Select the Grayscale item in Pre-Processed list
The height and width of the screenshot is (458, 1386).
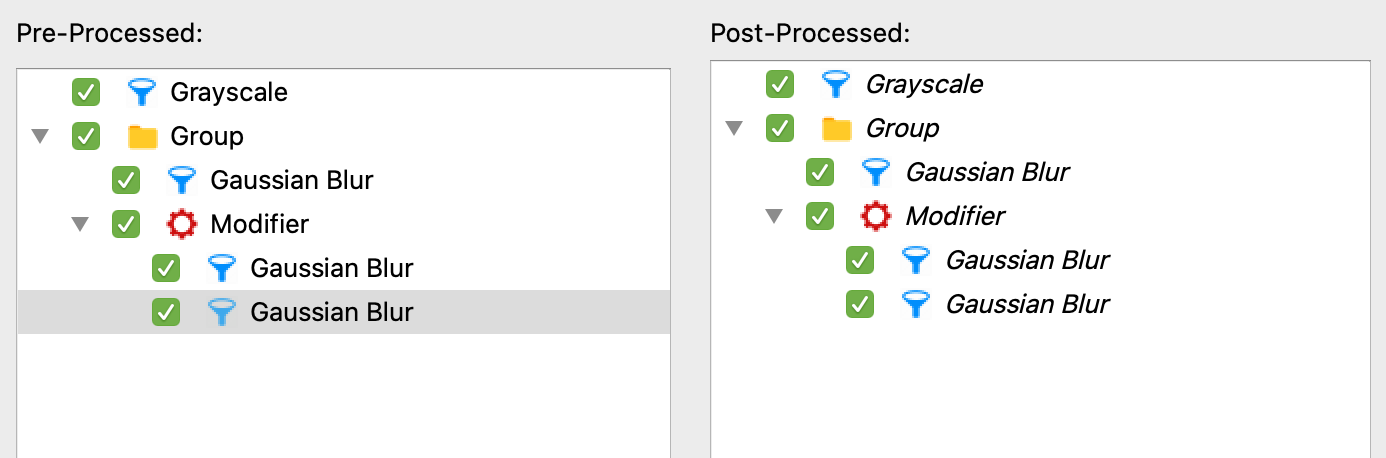tap(229, 93)
